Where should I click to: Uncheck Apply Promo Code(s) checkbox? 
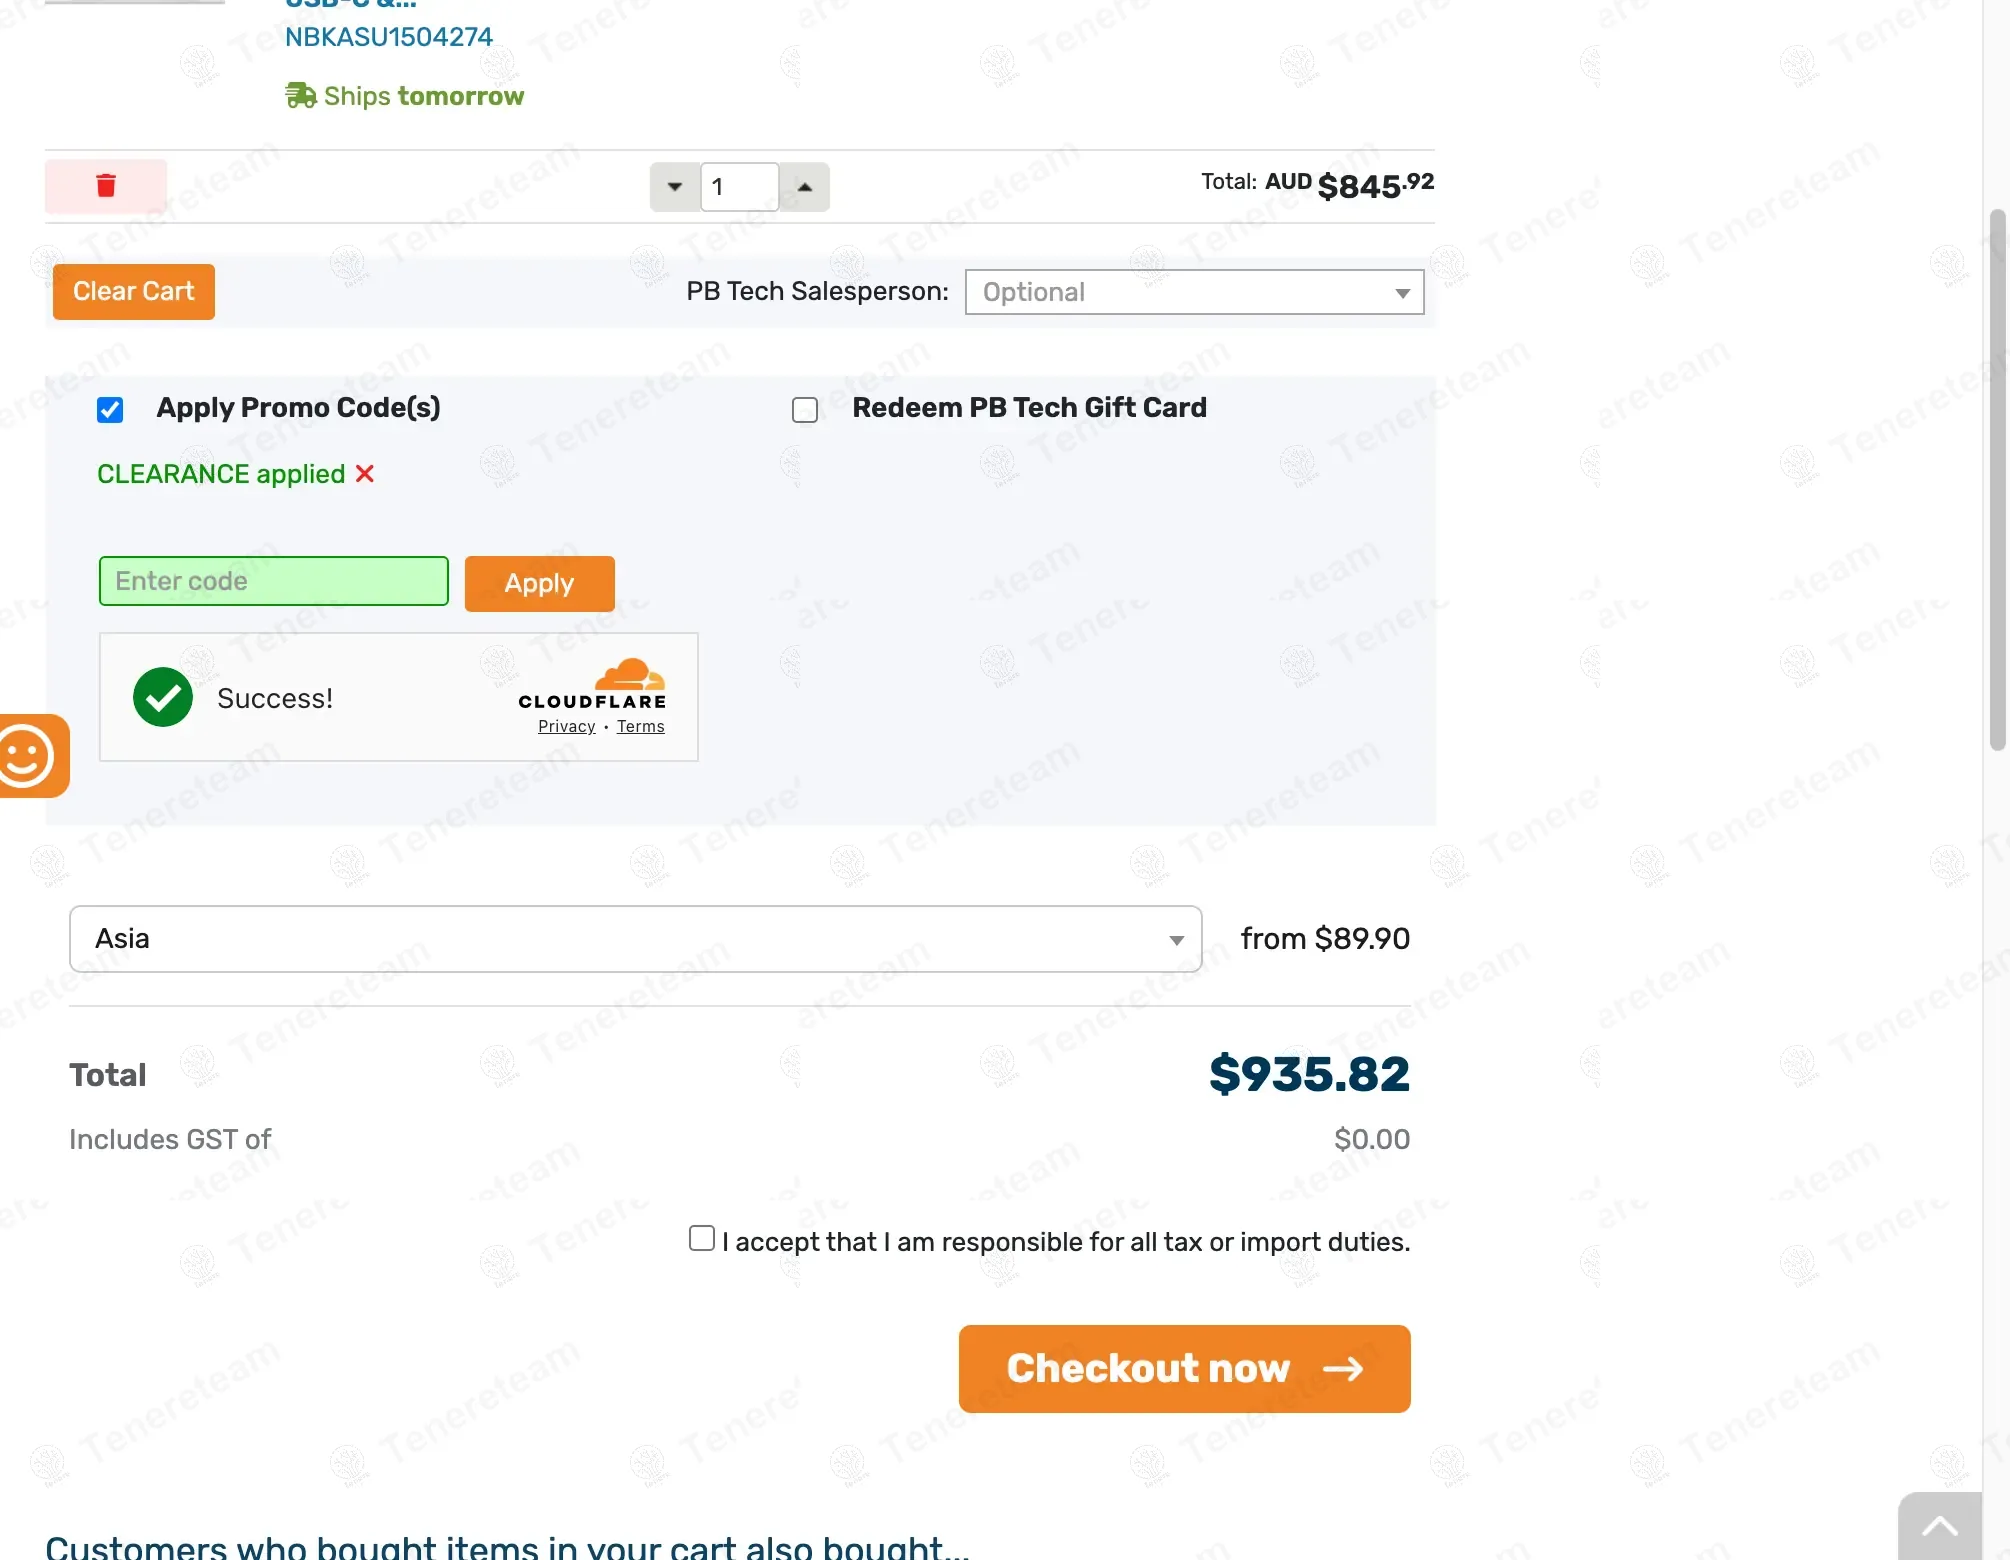pos(110,410)
